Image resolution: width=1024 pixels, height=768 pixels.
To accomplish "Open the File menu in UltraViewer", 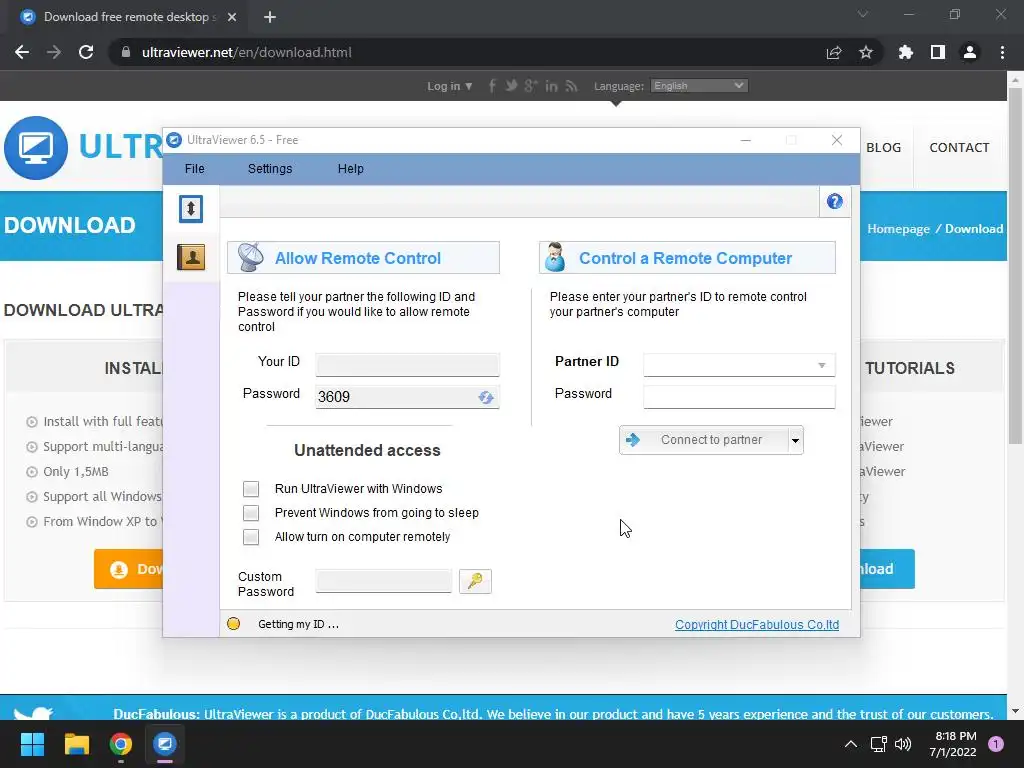I will 195,168.
